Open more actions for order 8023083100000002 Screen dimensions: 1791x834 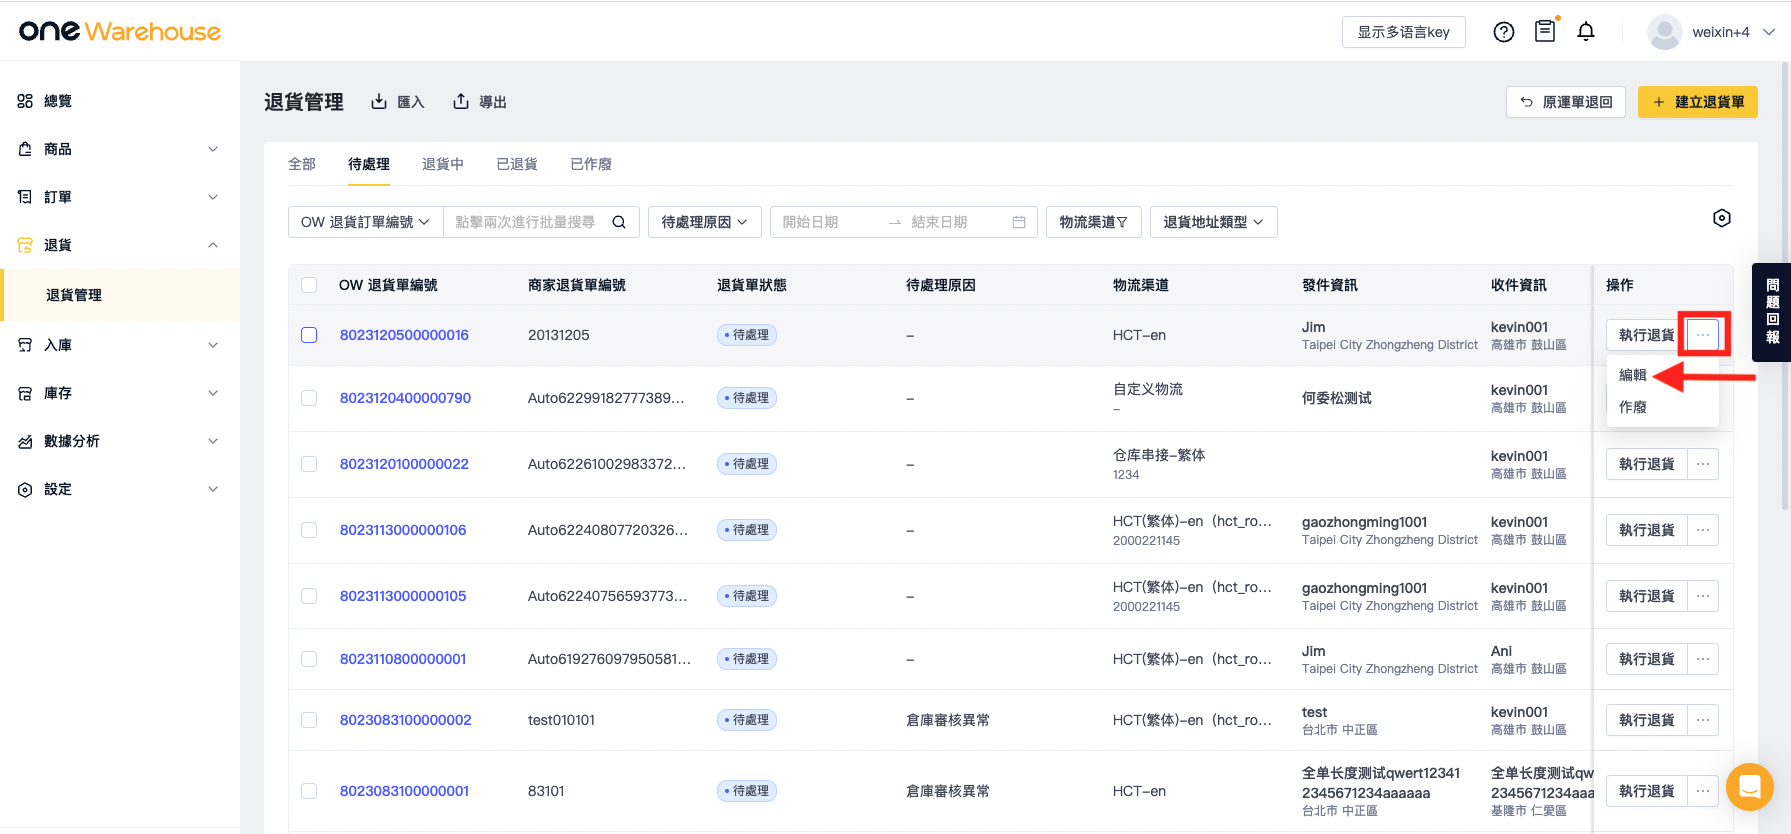(x=1703, y=720)
